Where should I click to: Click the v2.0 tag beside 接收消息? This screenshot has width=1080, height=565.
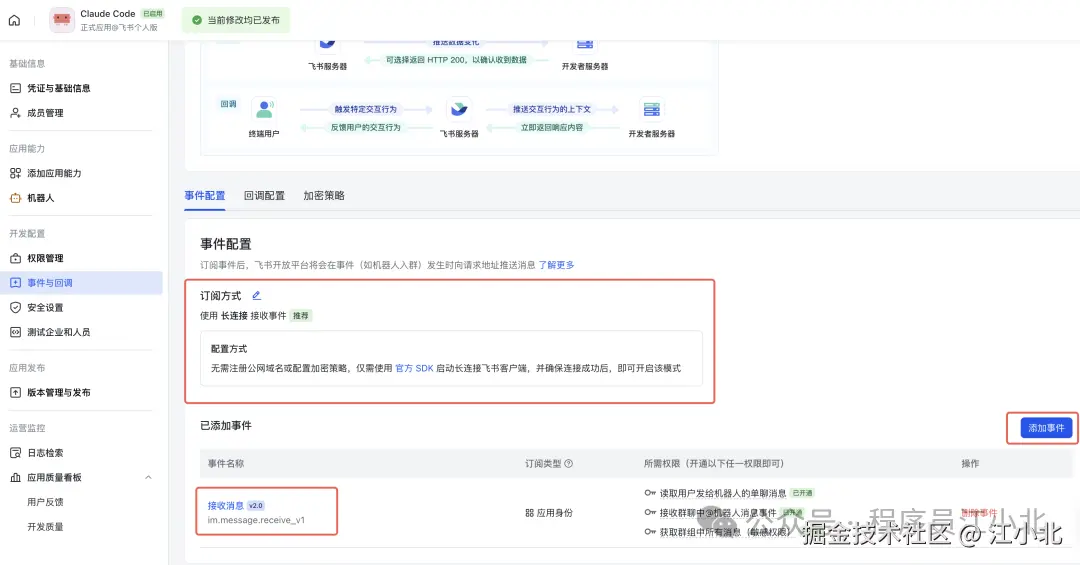[x=256, y=505]
